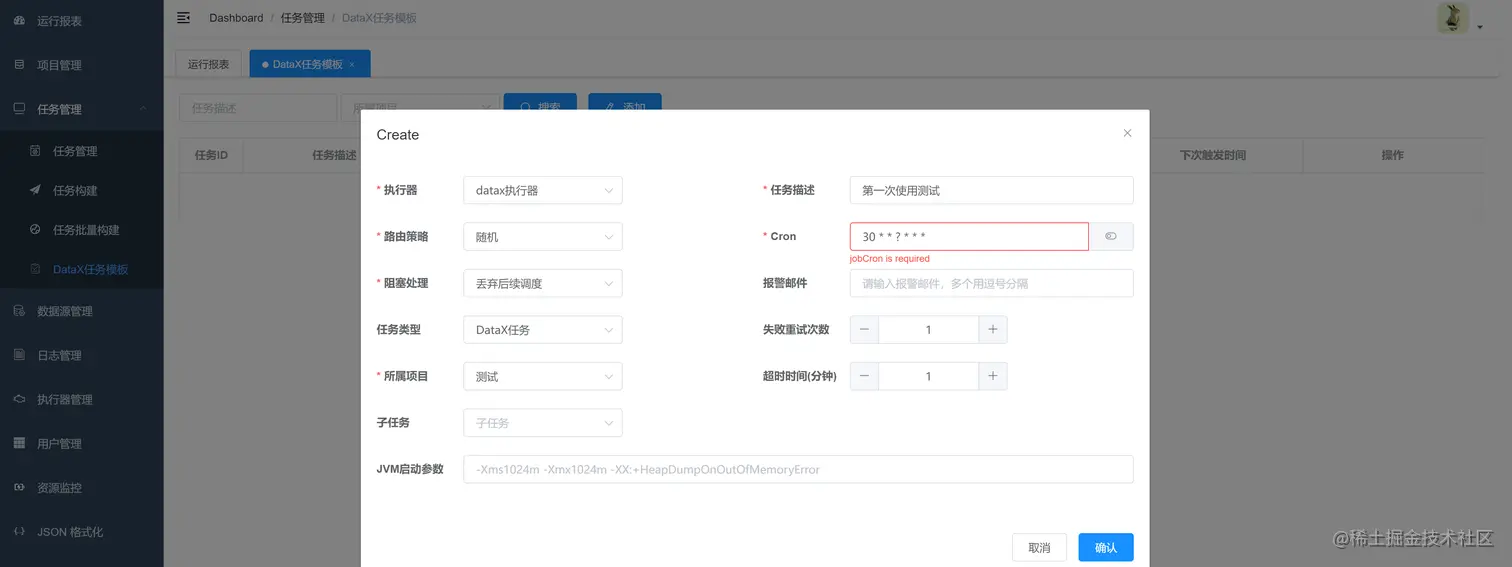This screenshot has height=567, width=1512.
Task: Click the 操作 column header
Action: click(x=1392, y=155)
